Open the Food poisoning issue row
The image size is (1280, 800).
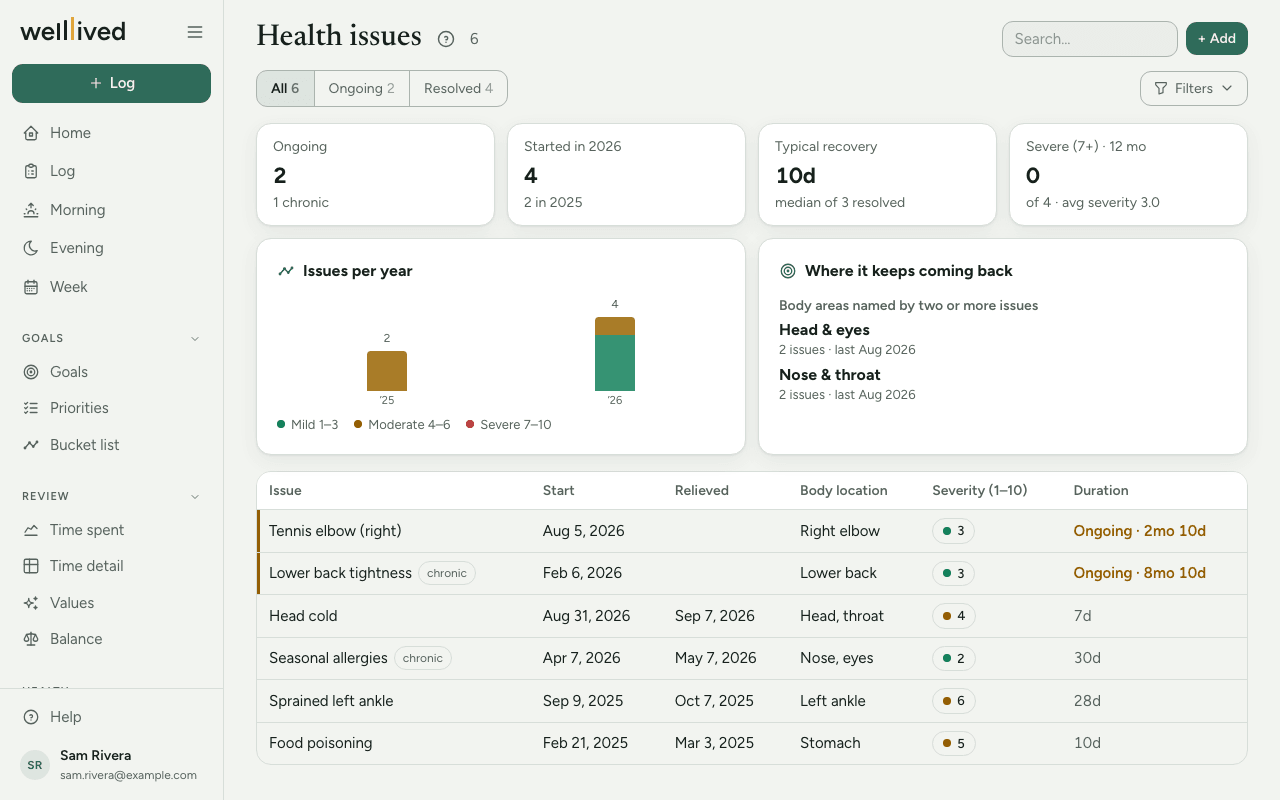coord(752,743)
